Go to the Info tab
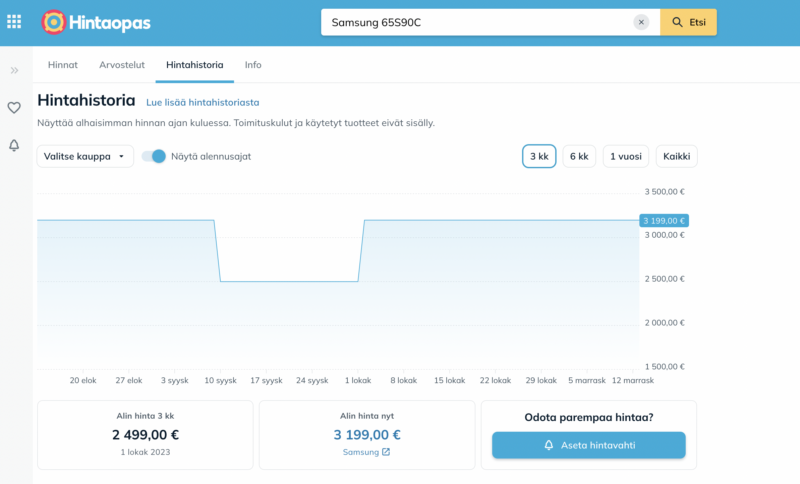Image resolution: width=800 pixels, height=484 pixels. (x=253, y=65)
